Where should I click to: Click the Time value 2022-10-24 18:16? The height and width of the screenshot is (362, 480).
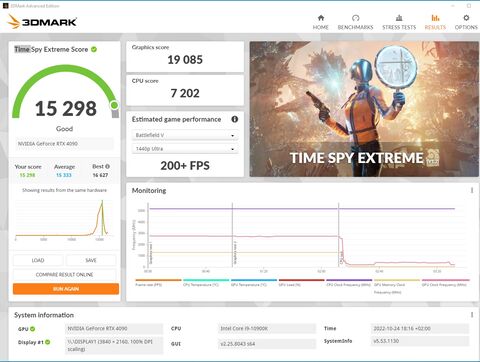[x=420, y=329]
